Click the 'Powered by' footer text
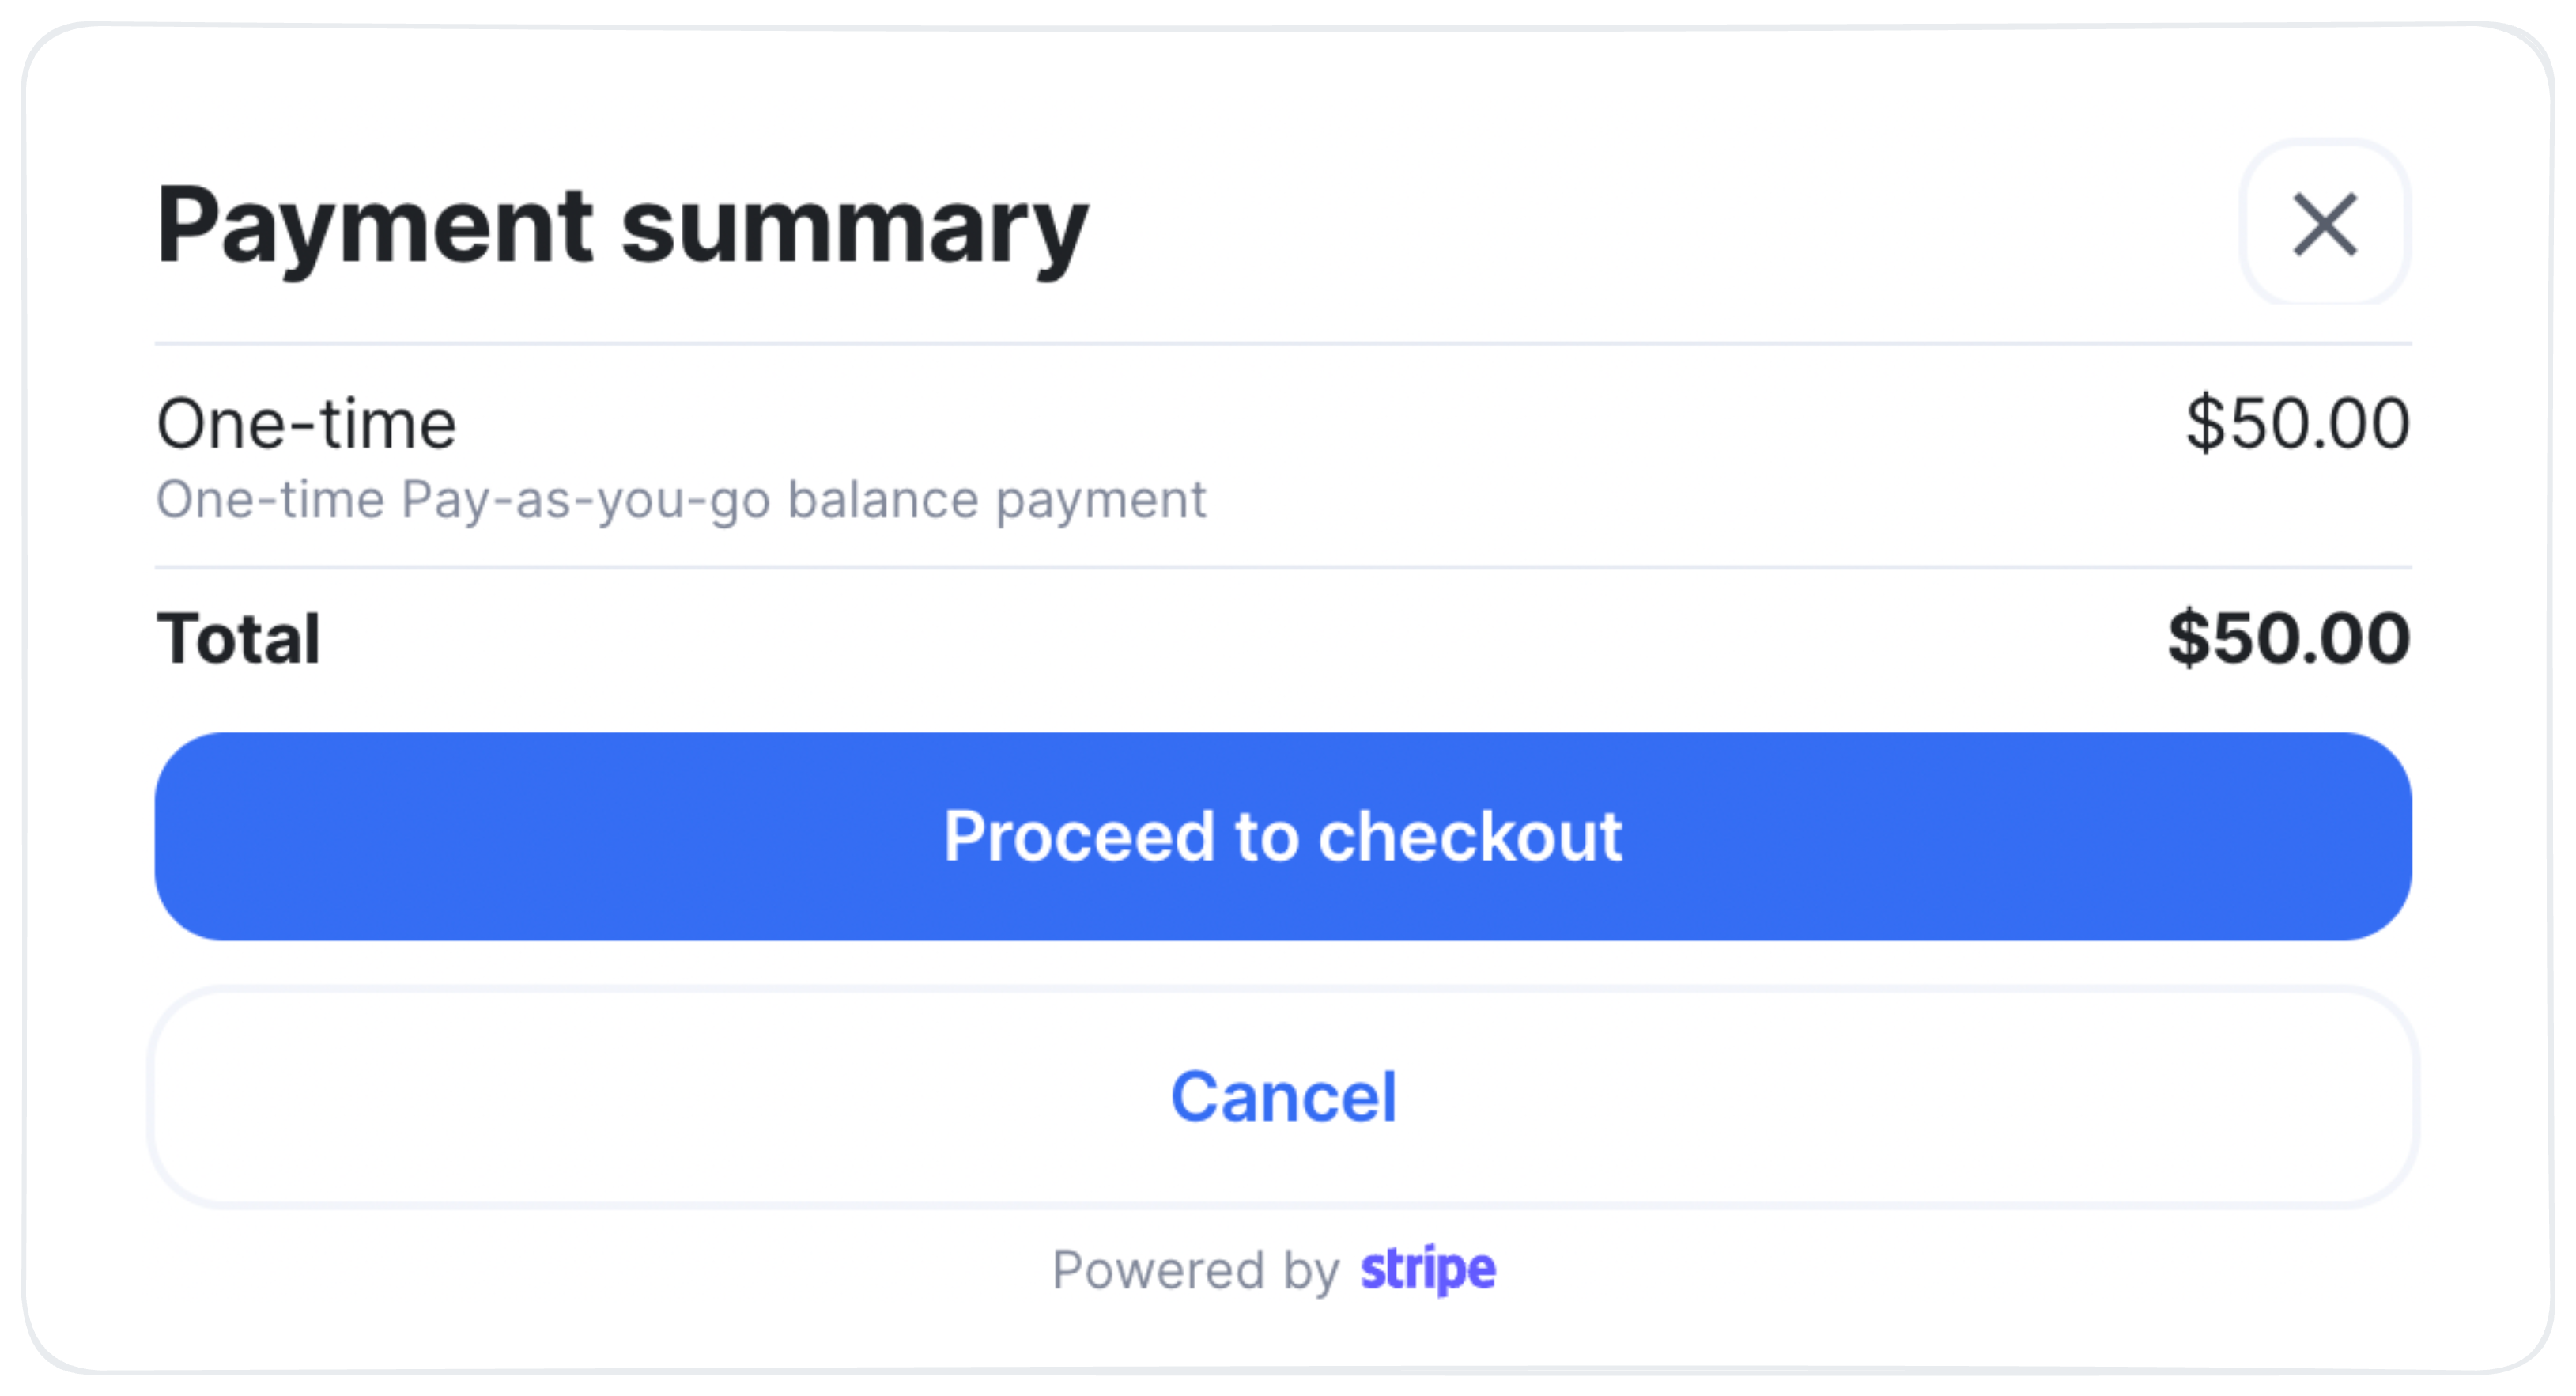Screen dimensions: 2576x1396 (1195, 1271)
